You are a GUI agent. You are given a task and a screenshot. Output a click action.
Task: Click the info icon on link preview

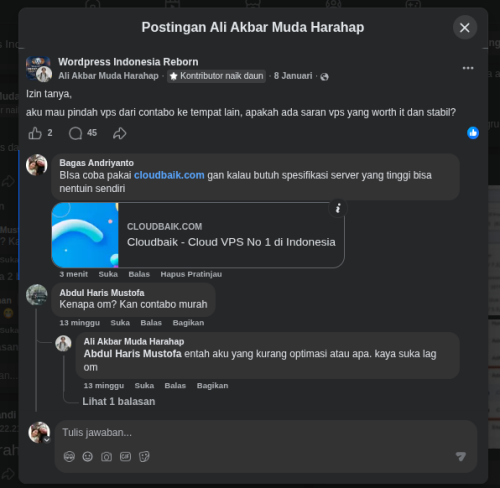click(338, 208)
